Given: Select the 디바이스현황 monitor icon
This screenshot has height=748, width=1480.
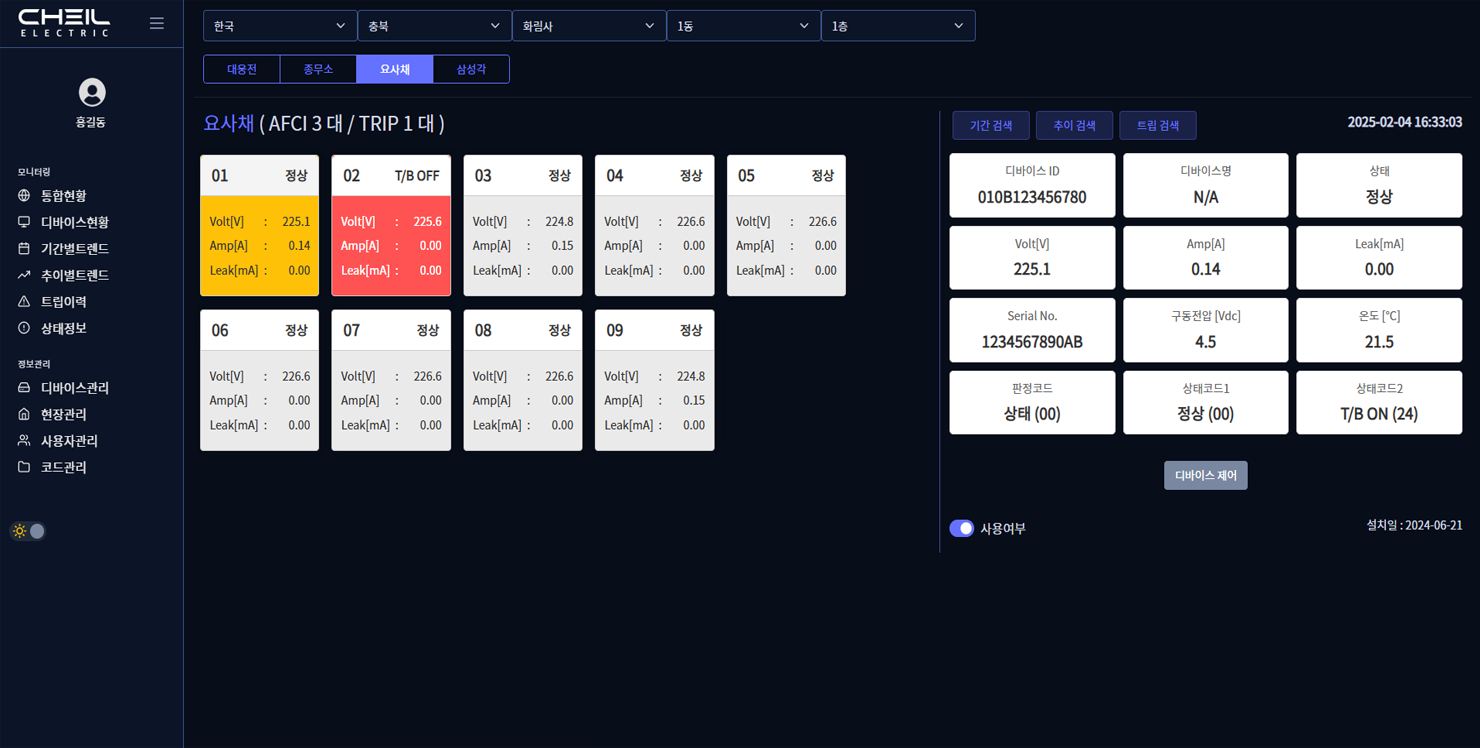Looking at the screenshot, I should point(24,222).
